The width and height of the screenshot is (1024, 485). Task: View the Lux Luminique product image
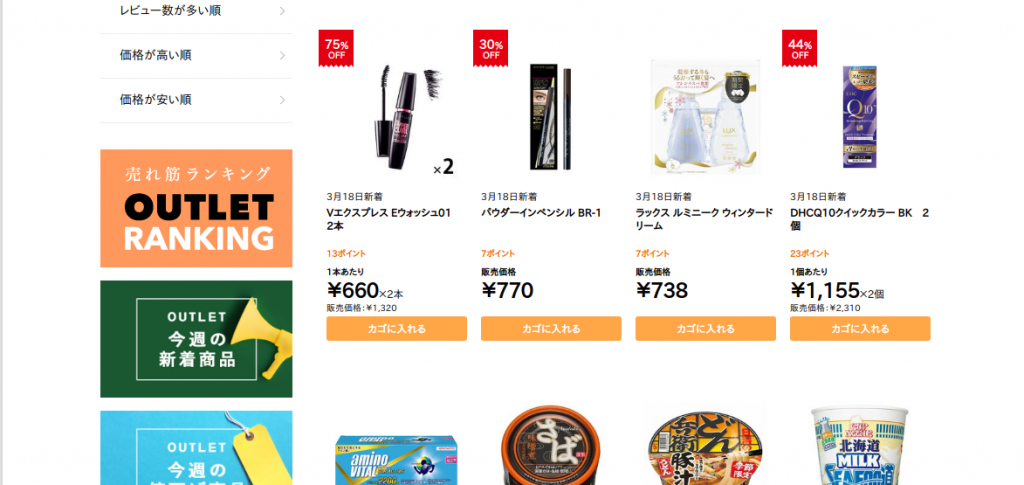click(x=705, y=117)
